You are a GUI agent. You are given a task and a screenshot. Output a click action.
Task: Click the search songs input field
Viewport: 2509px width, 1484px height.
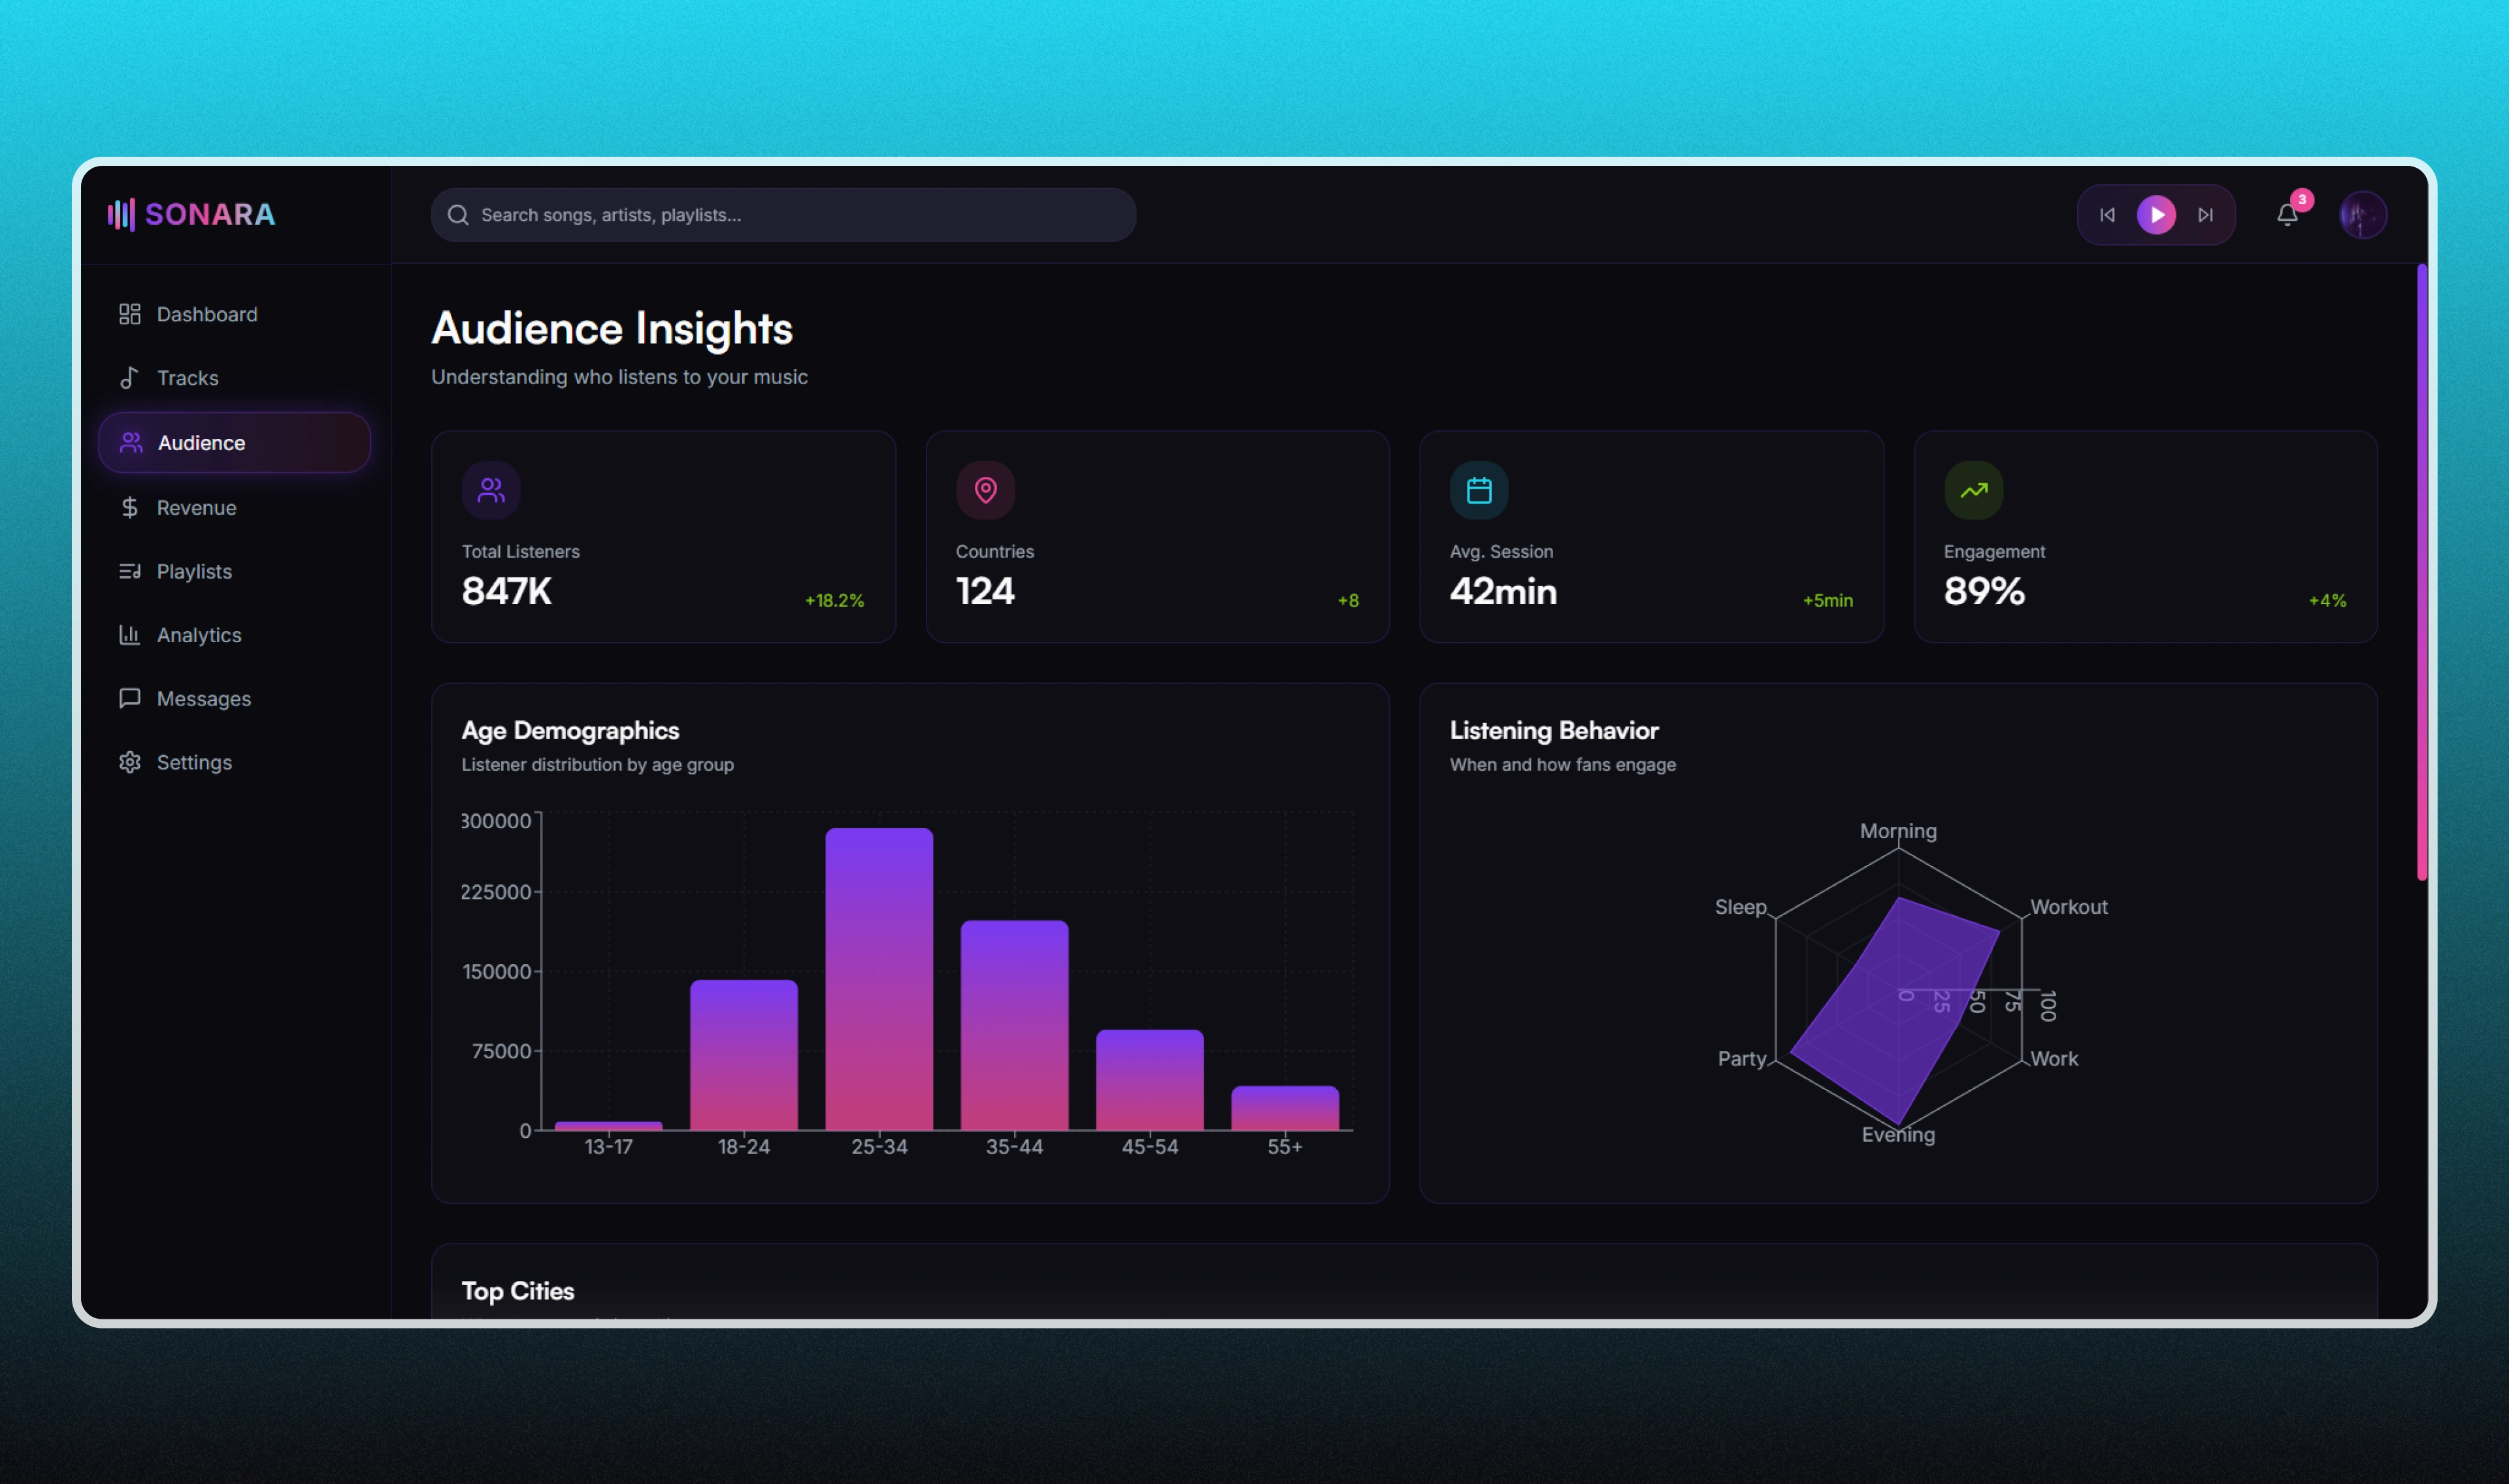point(783,215)
